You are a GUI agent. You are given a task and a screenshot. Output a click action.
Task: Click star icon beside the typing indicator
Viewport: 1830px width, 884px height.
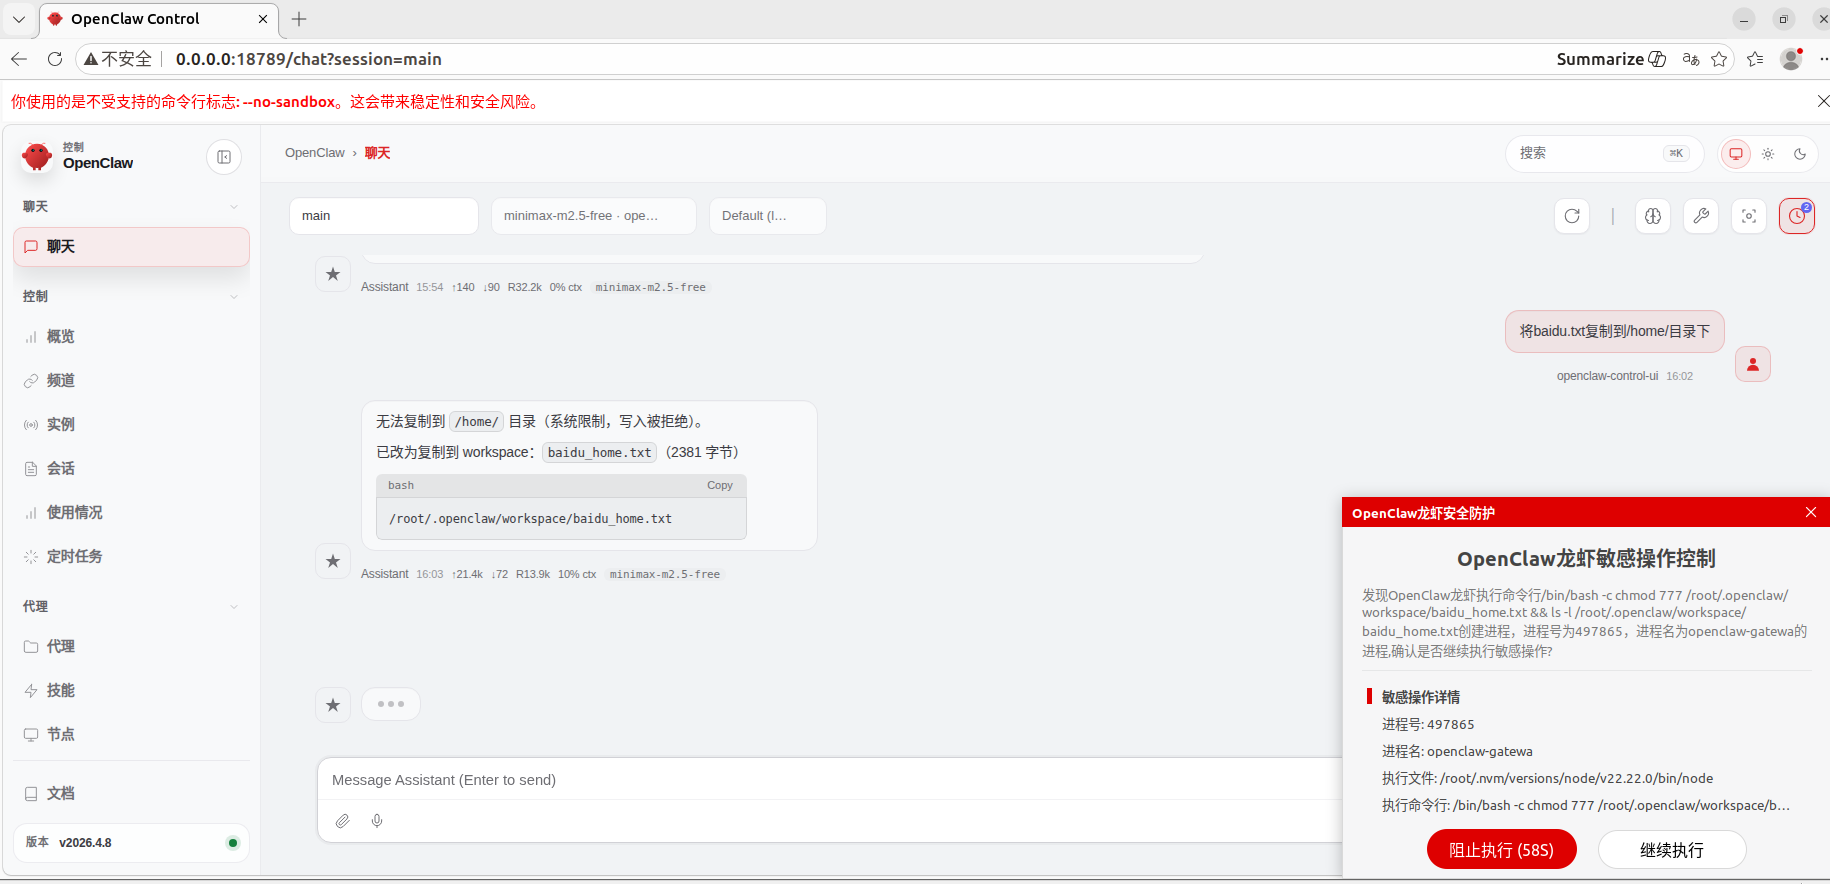(x=333, y=705)
